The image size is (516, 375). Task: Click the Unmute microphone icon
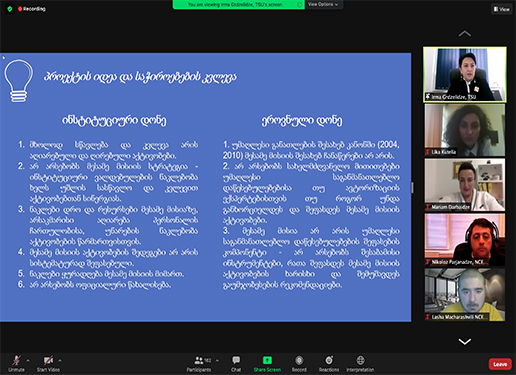[16, 360]
